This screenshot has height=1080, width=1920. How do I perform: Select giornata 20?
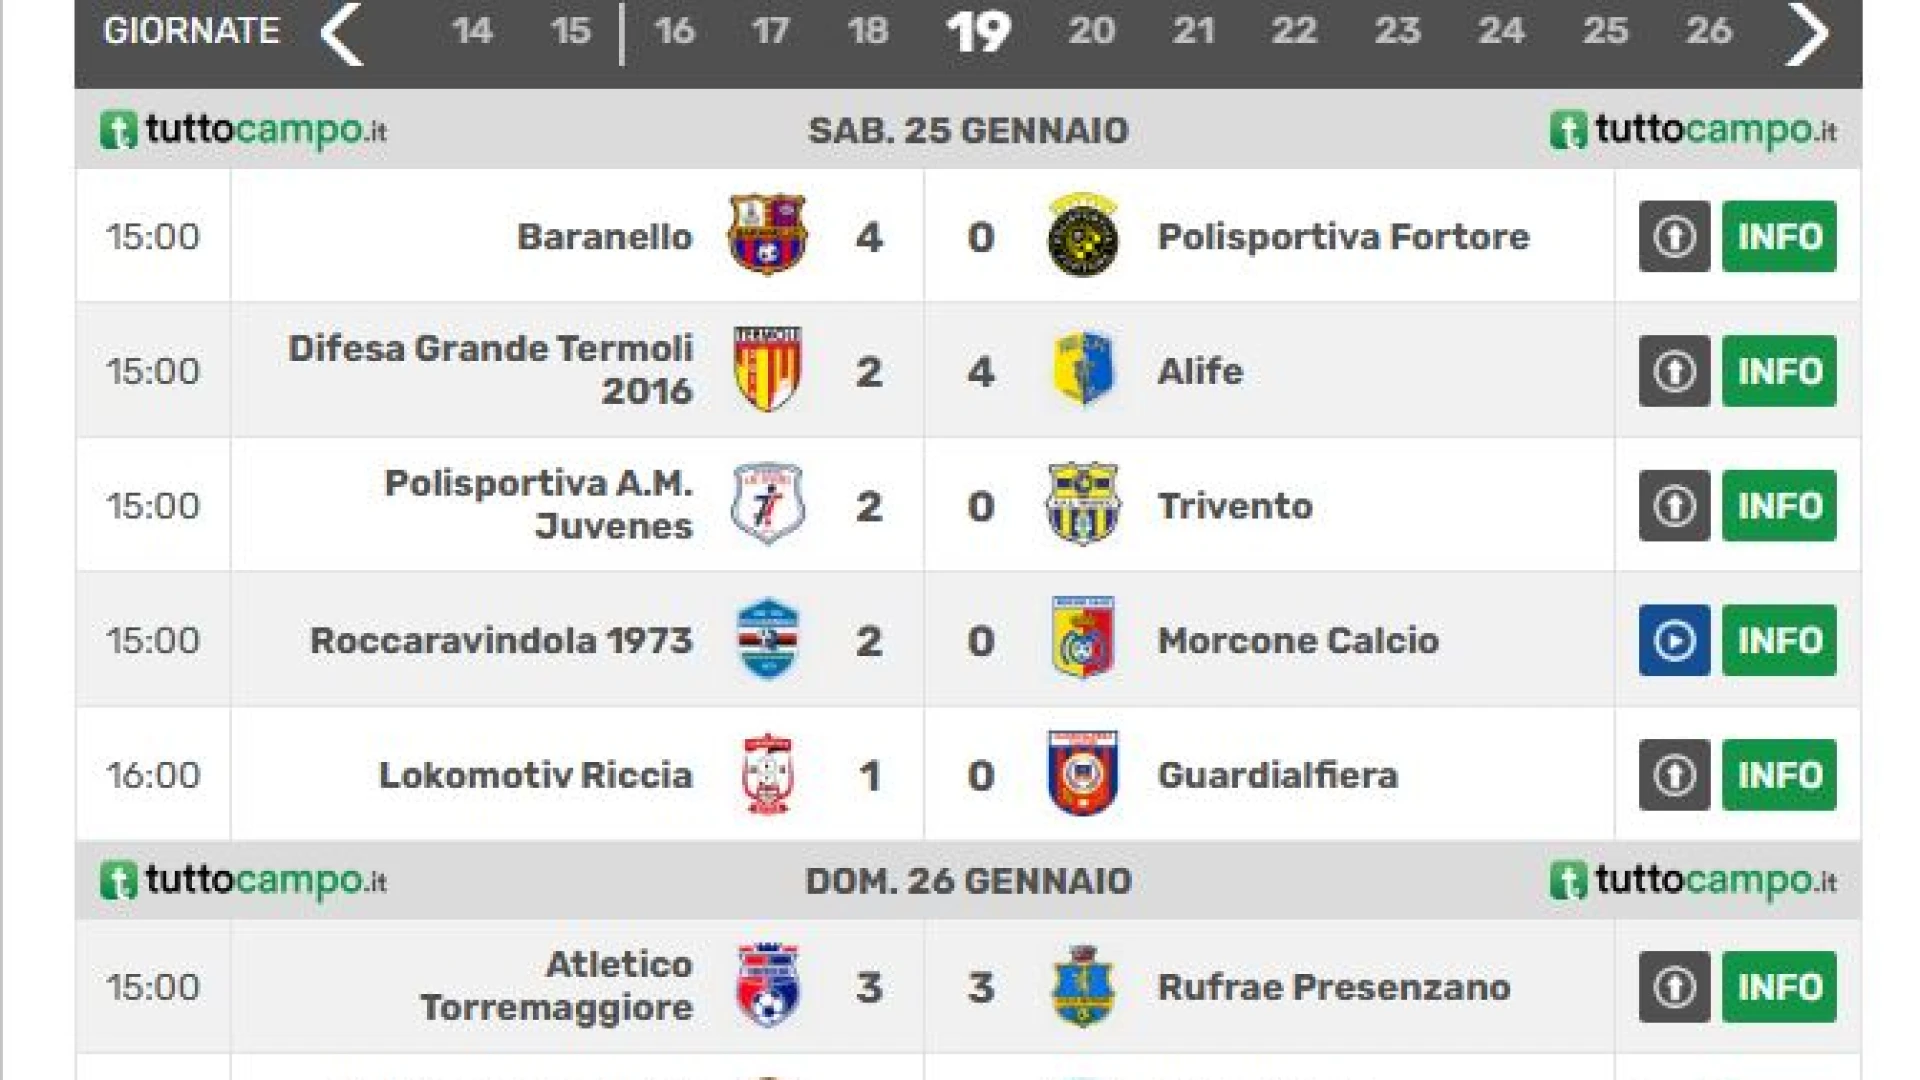(1091, 31)
